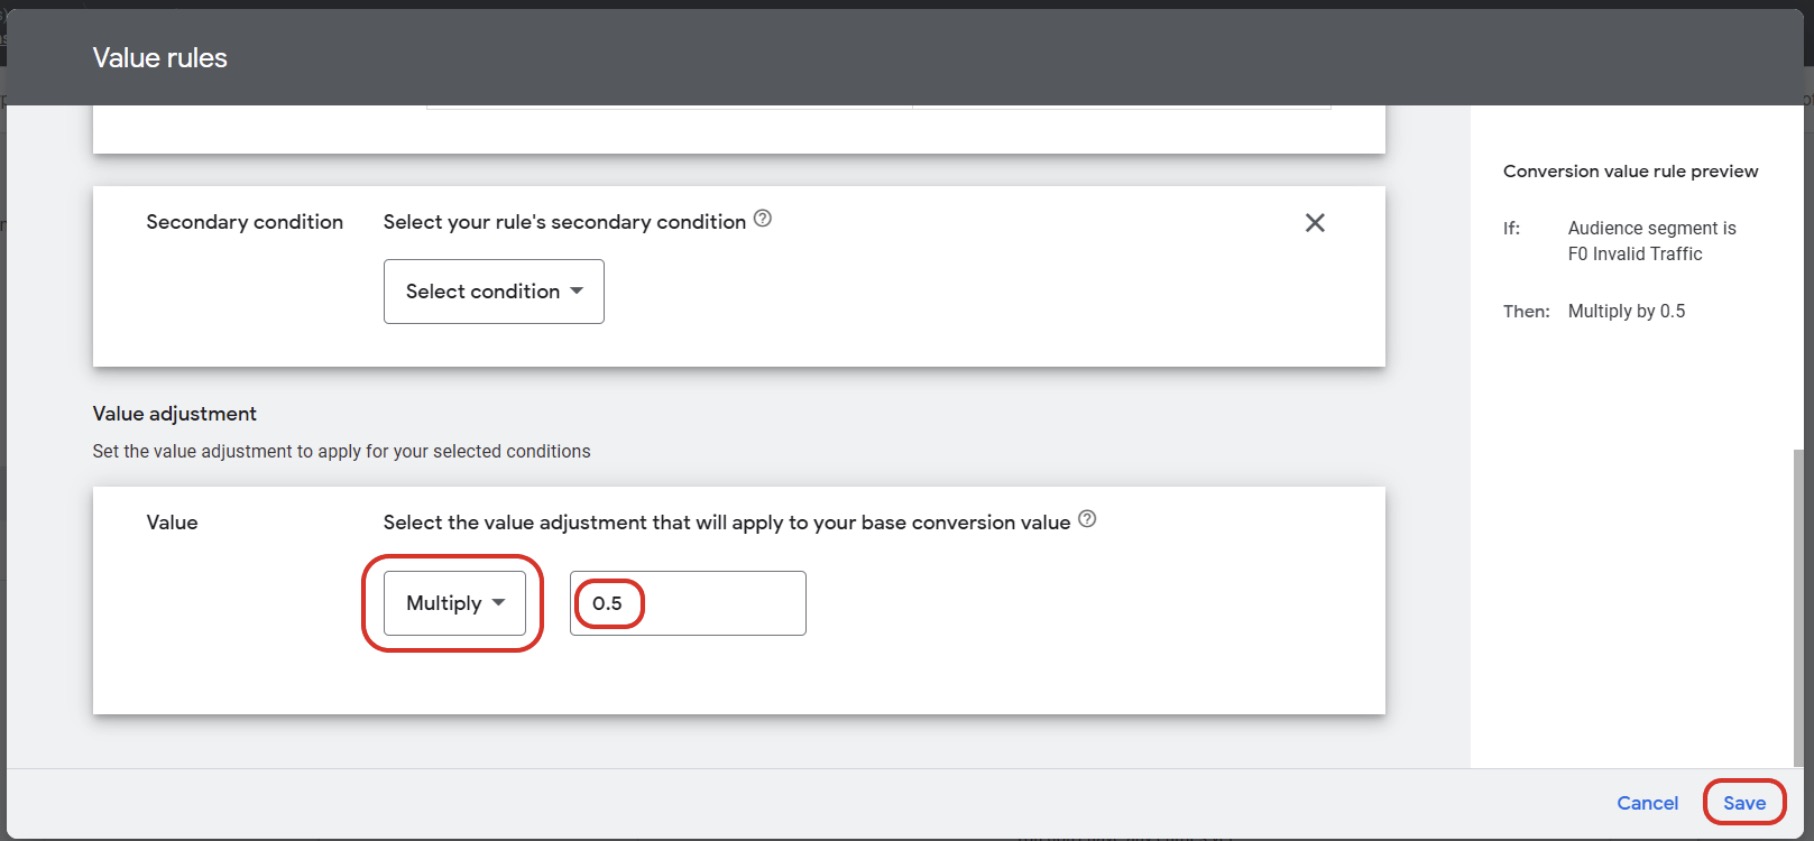The width and height of the screenshot is (1814, 841).
Task: Open the Multiply adjustment dropdown
Action: point(455,603)
